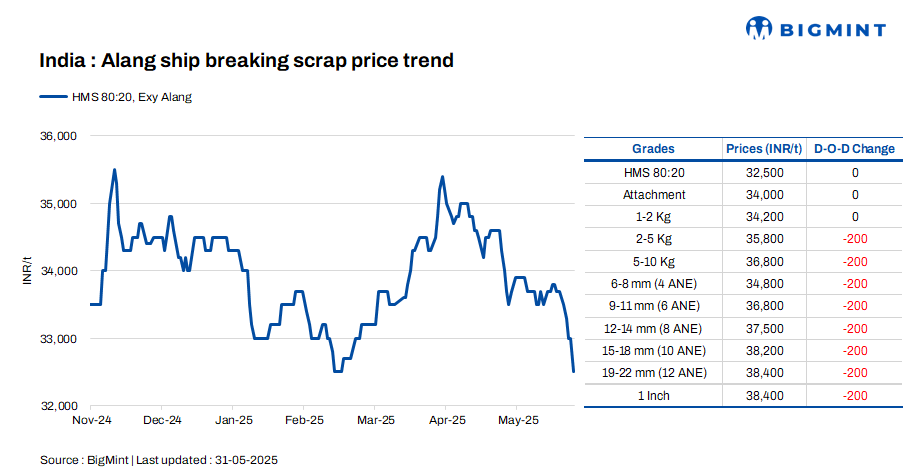Select the HMS 80:20 row in the table

654,173
